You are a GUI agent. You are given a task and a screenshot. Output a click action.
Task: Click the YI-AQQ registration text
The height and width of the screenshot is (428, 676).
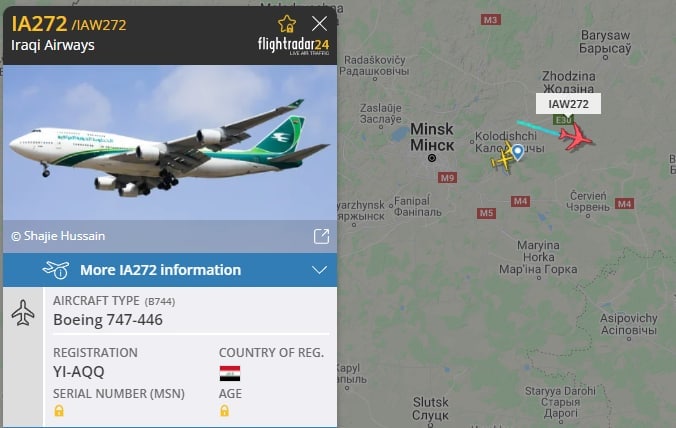pyautogui.click(x=78, y=371)
